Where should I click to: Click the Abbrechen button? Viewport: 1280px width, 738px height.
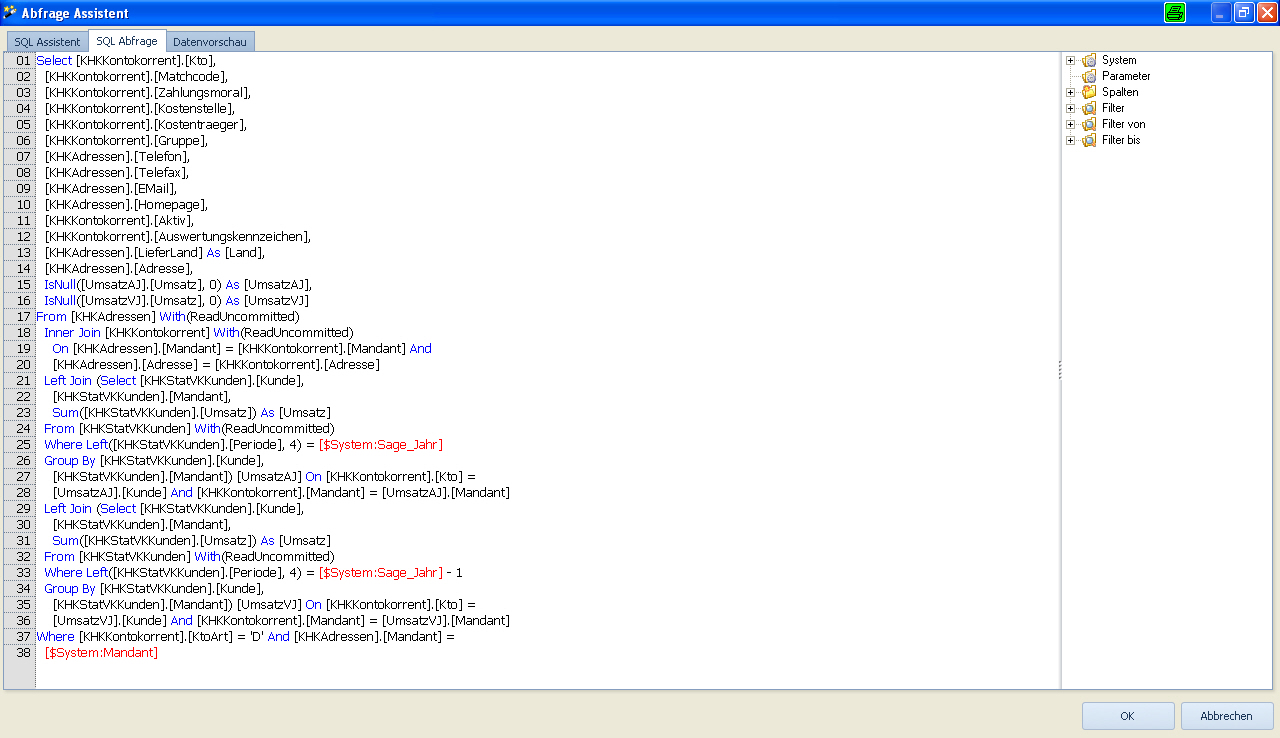pyautogui.click(x=1227, y=716)
